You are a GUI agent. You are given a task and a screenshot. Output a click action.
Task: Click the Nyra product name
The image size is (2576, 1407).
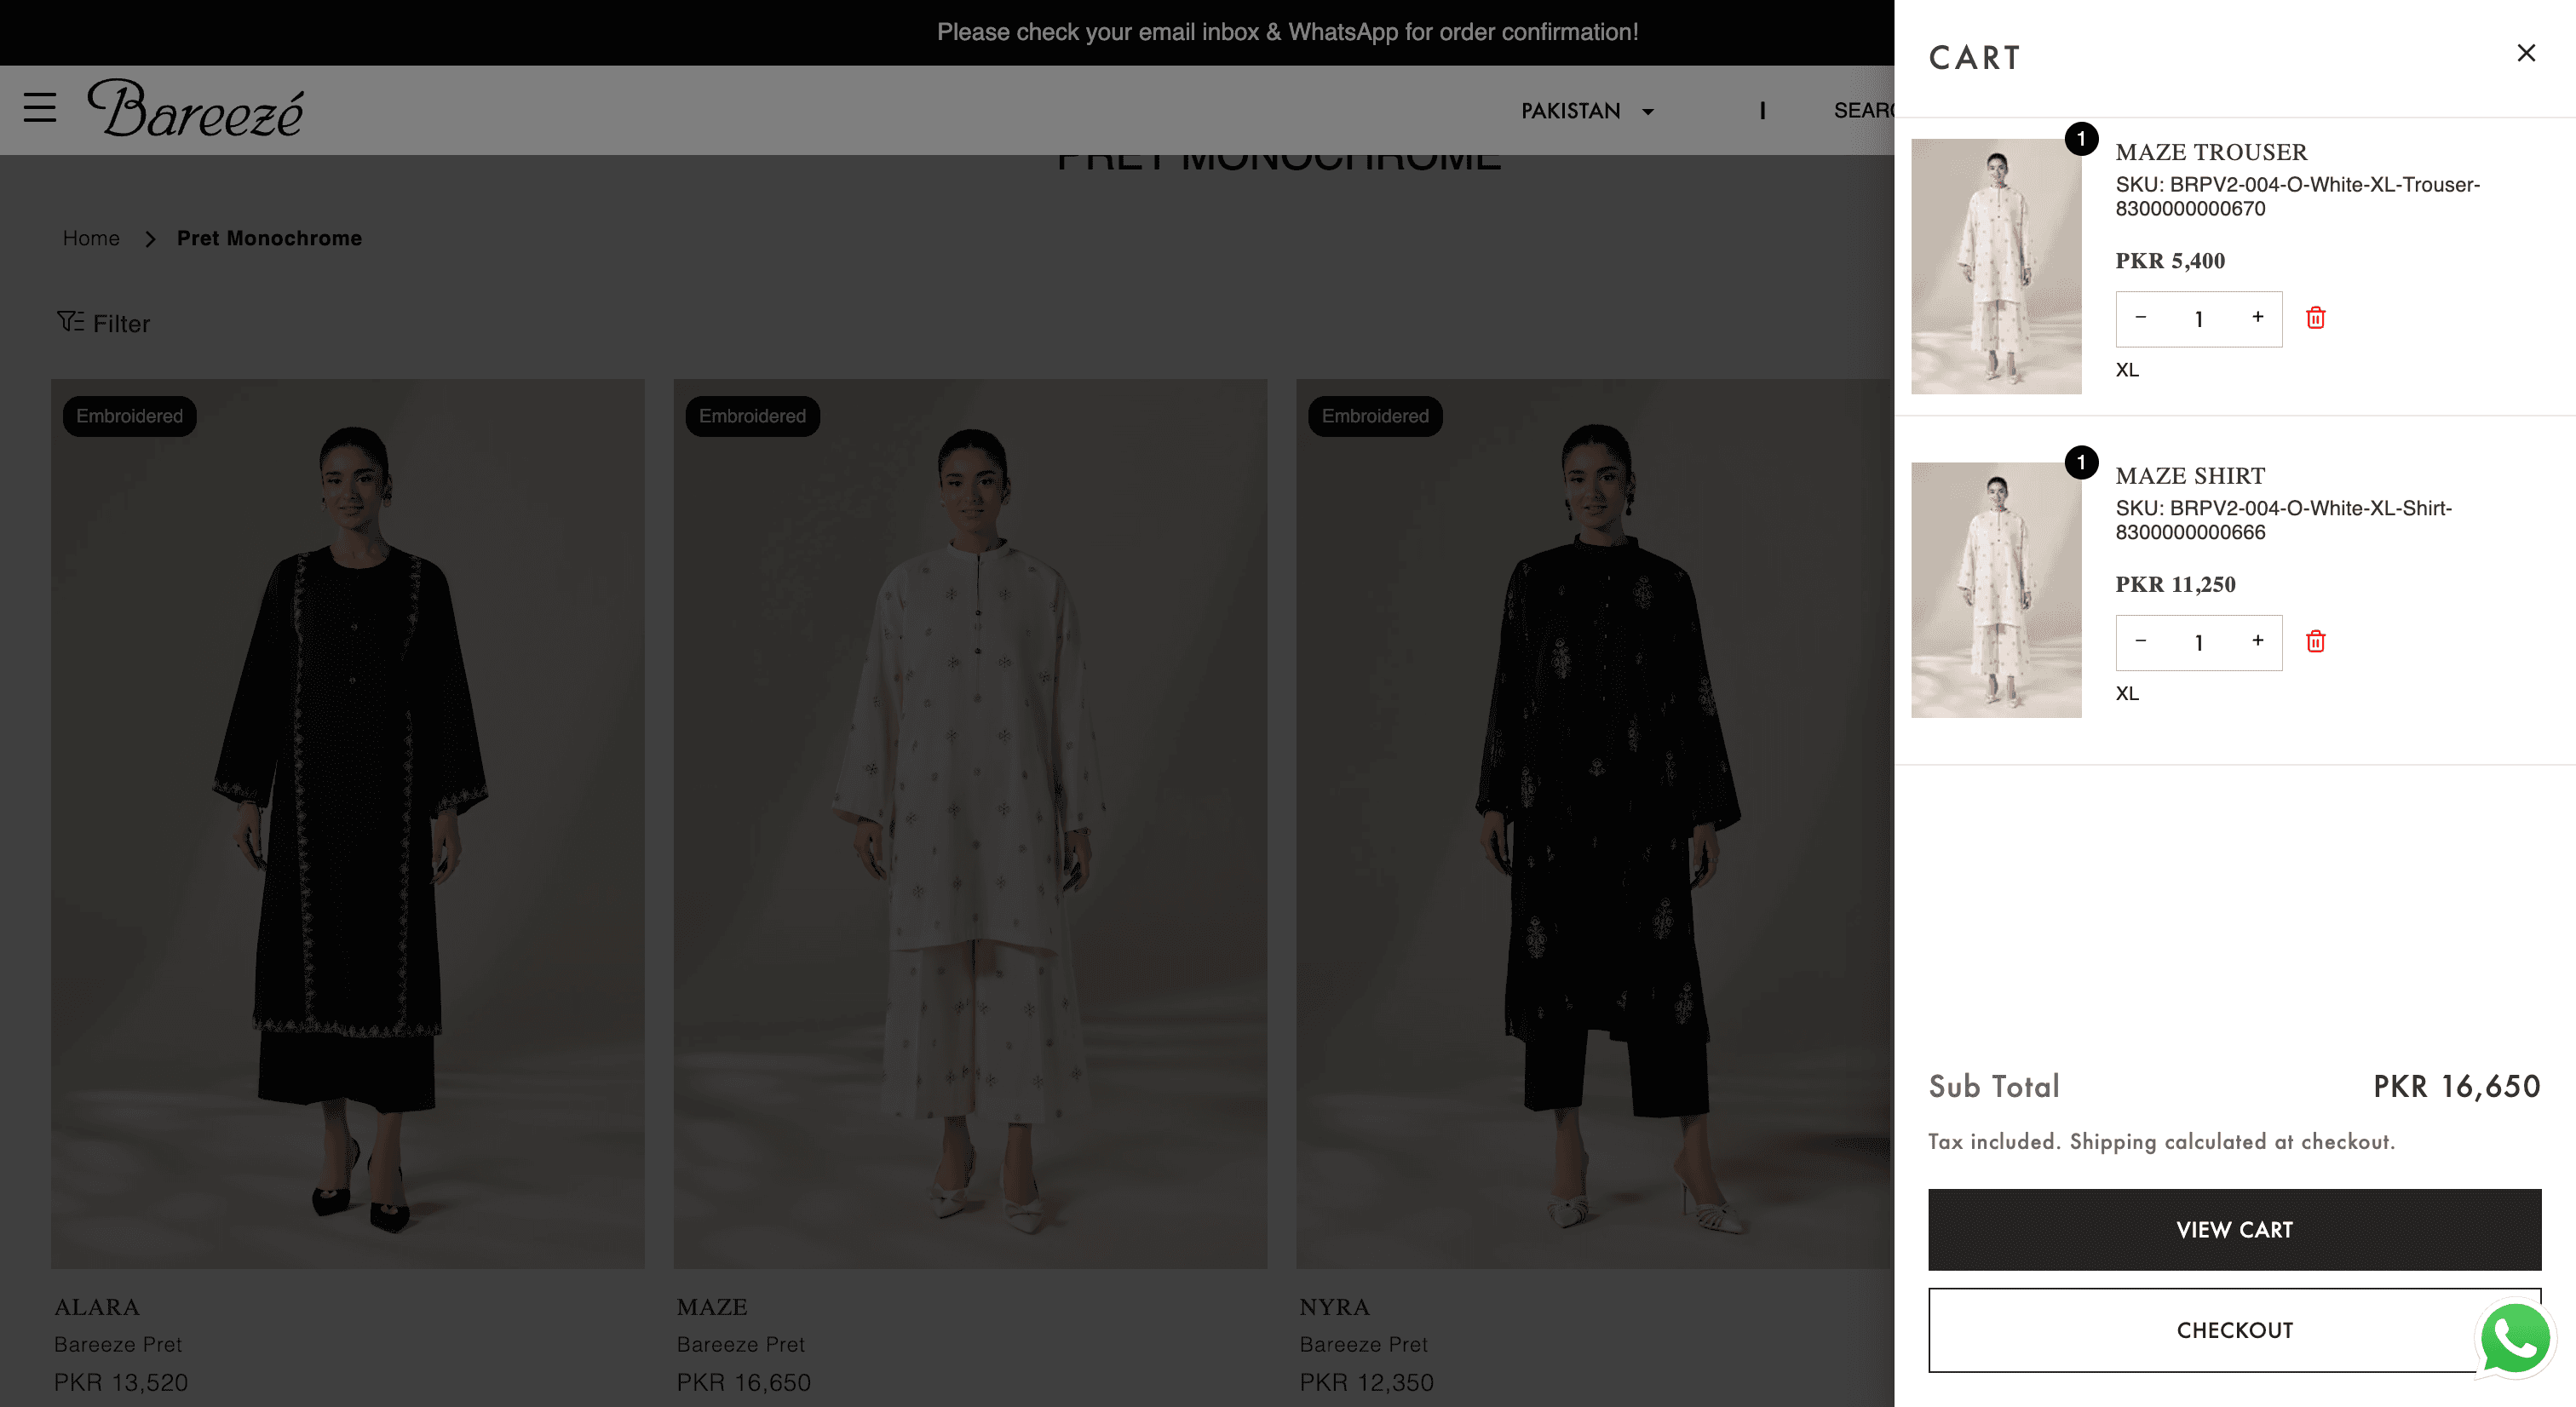click(1335, 1307)
